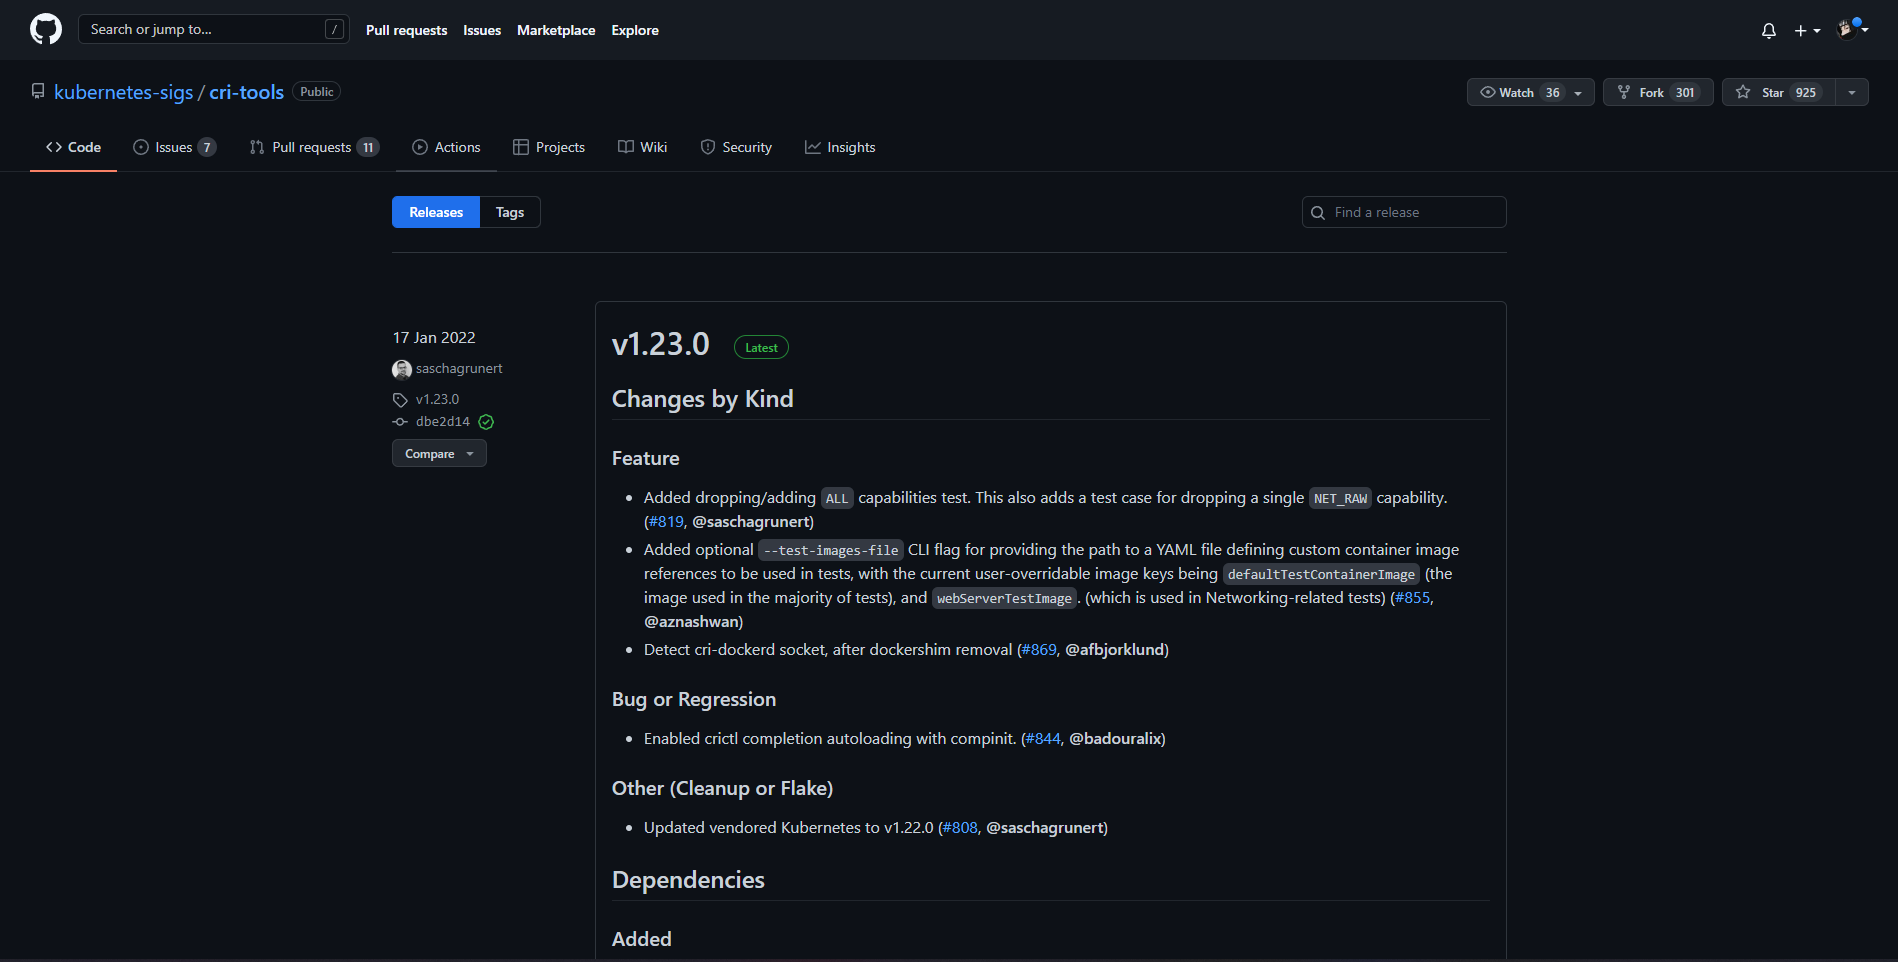Click the Latest badge

(761, 348)
